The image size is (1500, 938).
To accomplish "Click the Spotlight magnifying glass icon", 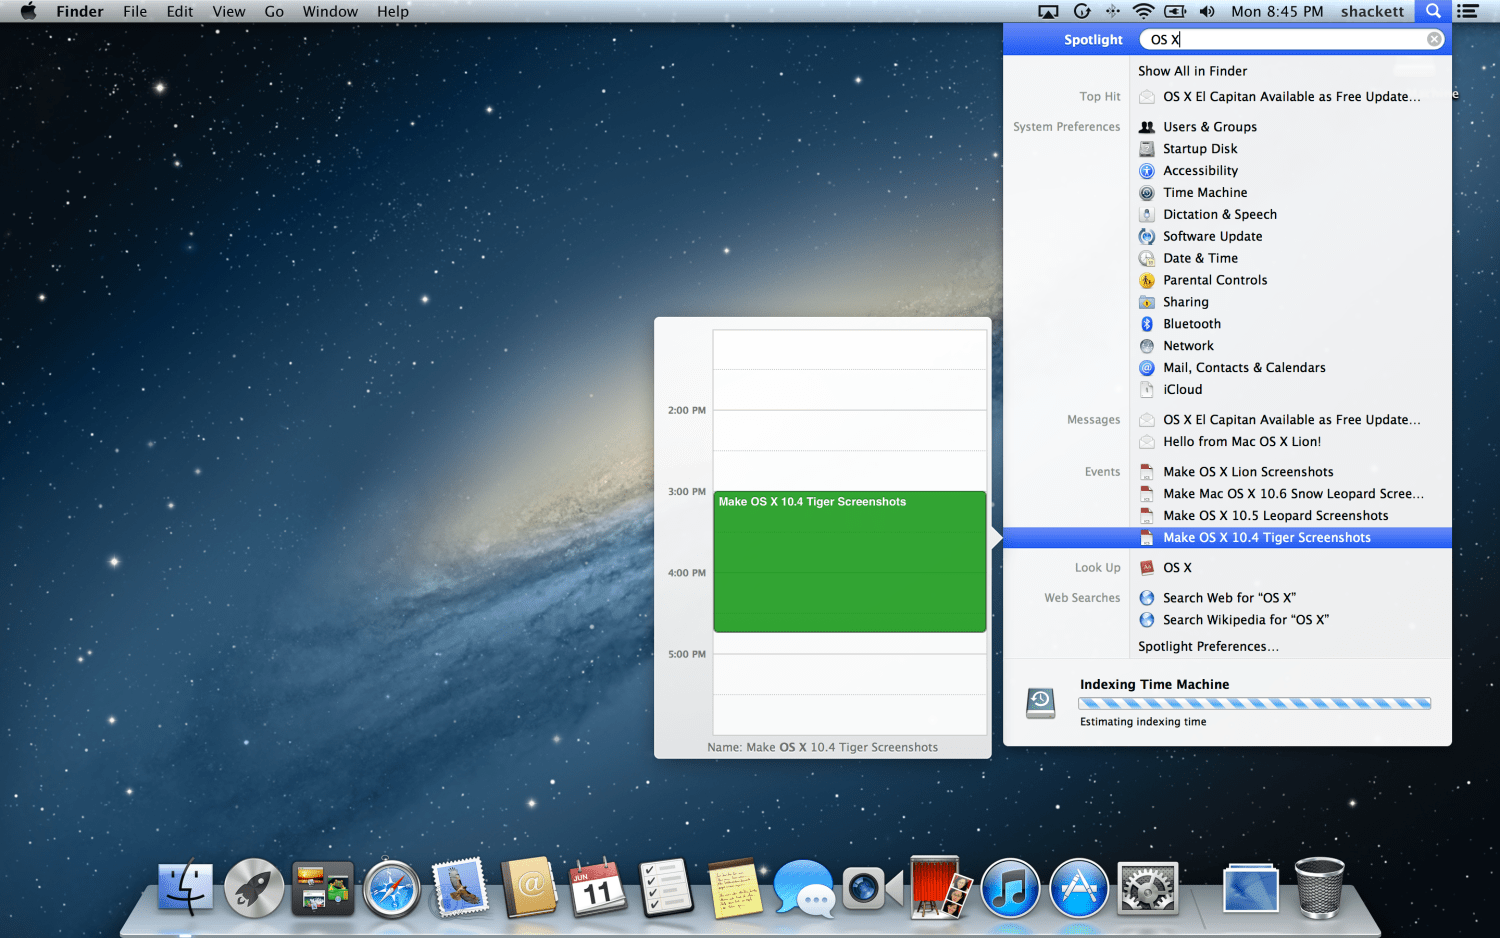I will 1433,11.
